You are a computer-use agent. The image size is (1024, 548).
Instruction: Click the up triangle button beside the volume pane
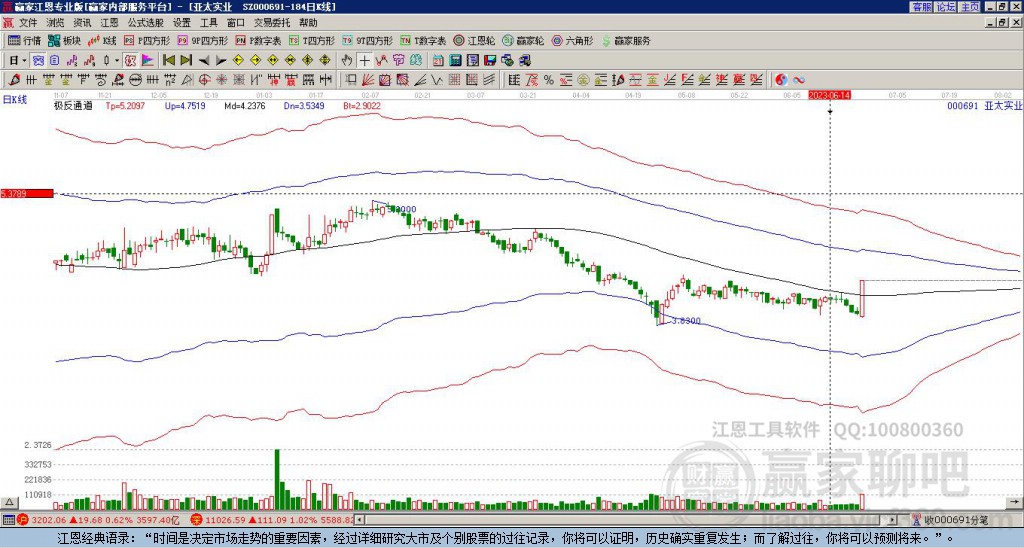pos(9,502)
